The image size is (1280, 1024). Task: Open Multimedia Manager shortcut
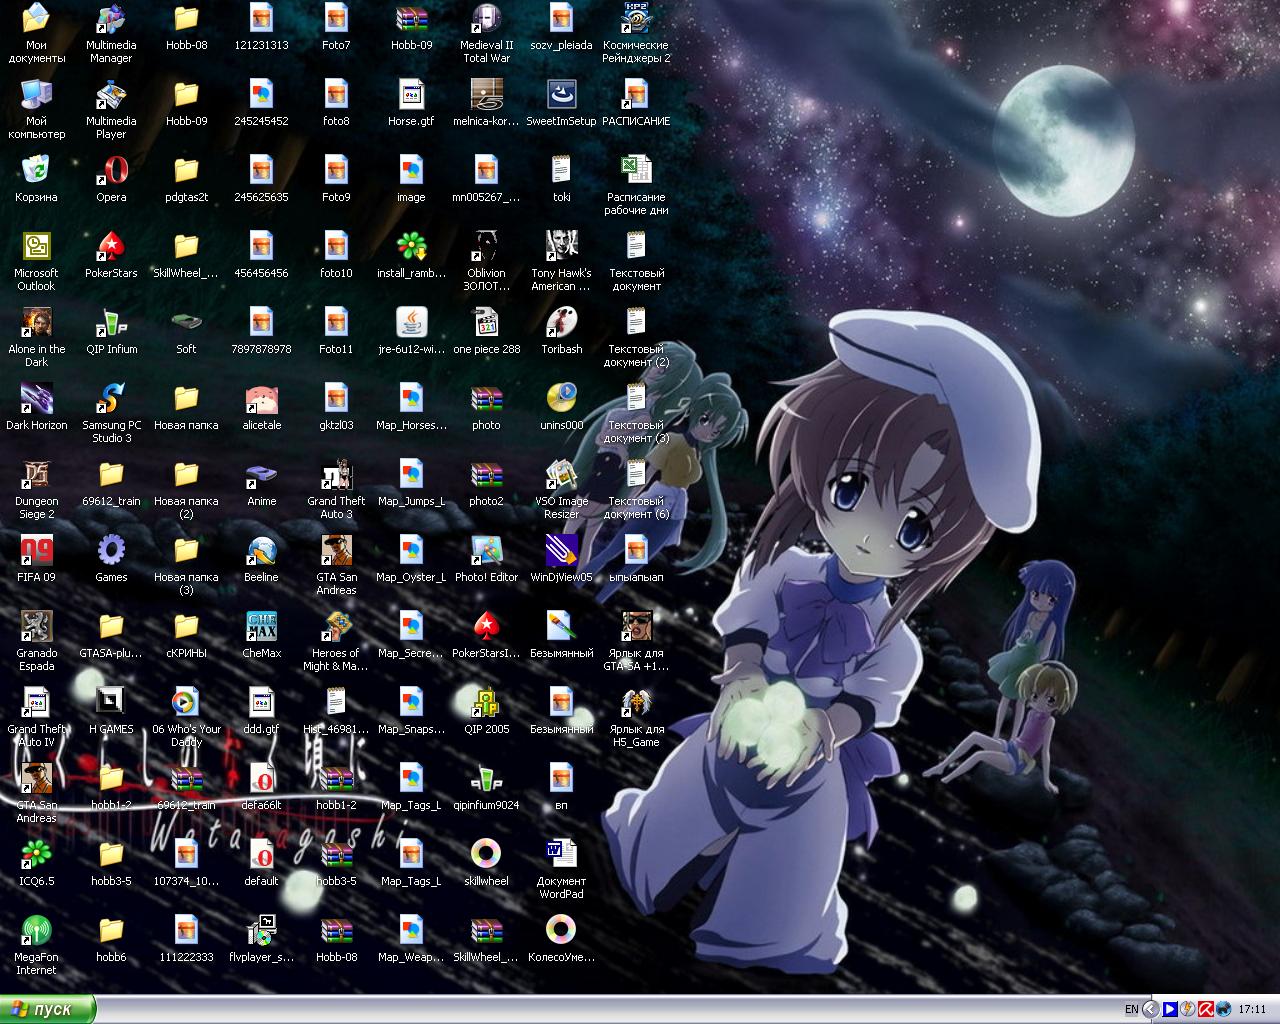click(x=111, y=18)
